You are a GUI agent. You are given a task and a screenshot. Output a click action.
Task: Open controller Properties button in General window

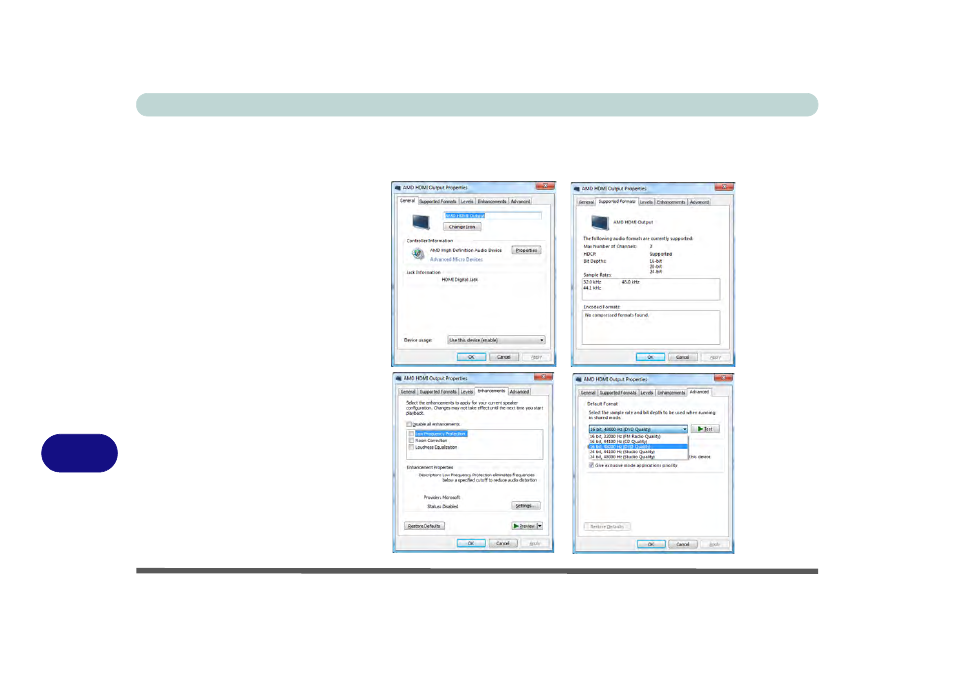pos(526,250)
